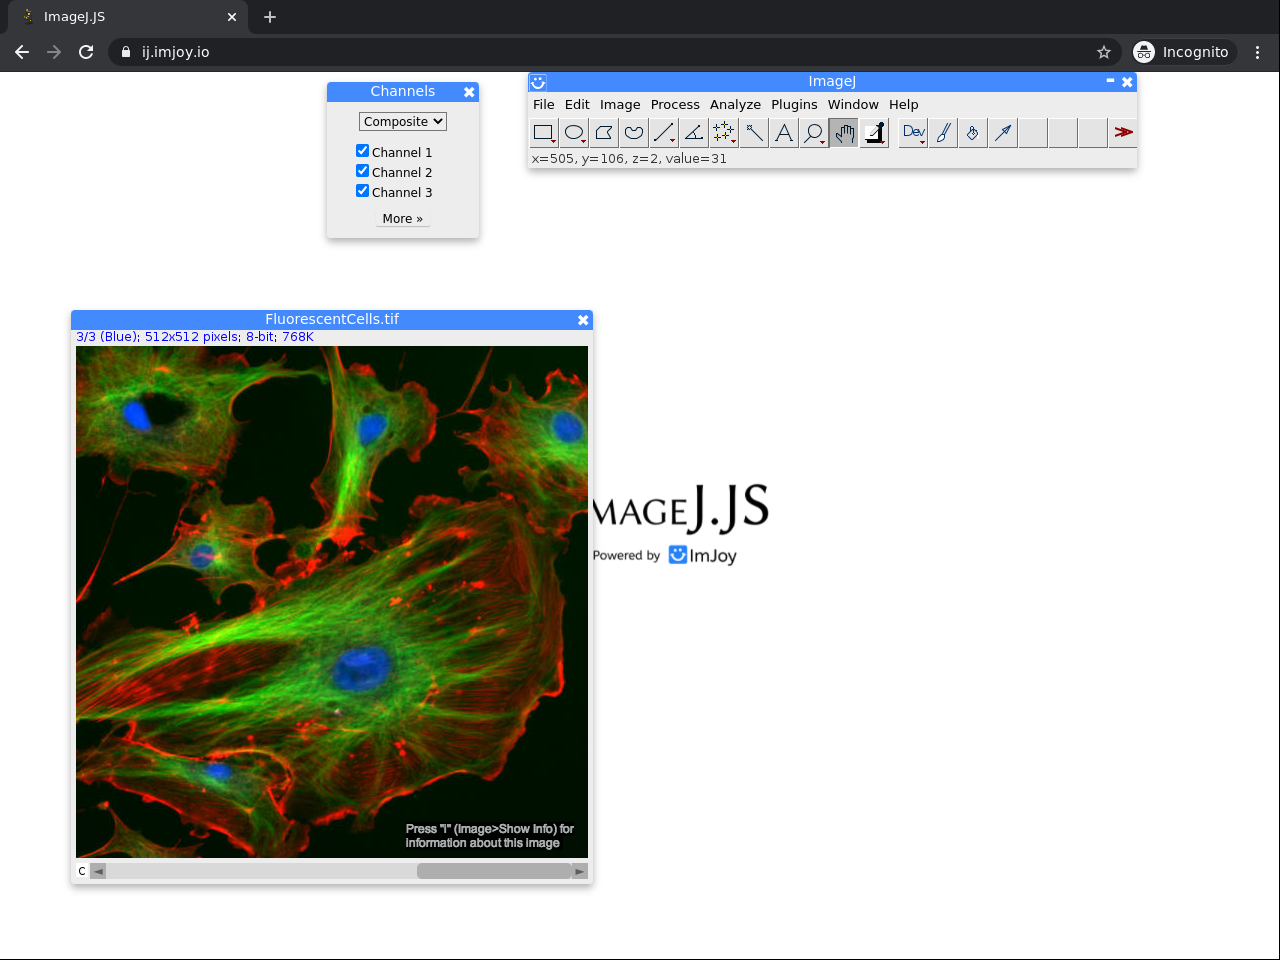Screen dimensions: 1280x960
Task: Expand the More » options
Action: click(x=402, y=218)
